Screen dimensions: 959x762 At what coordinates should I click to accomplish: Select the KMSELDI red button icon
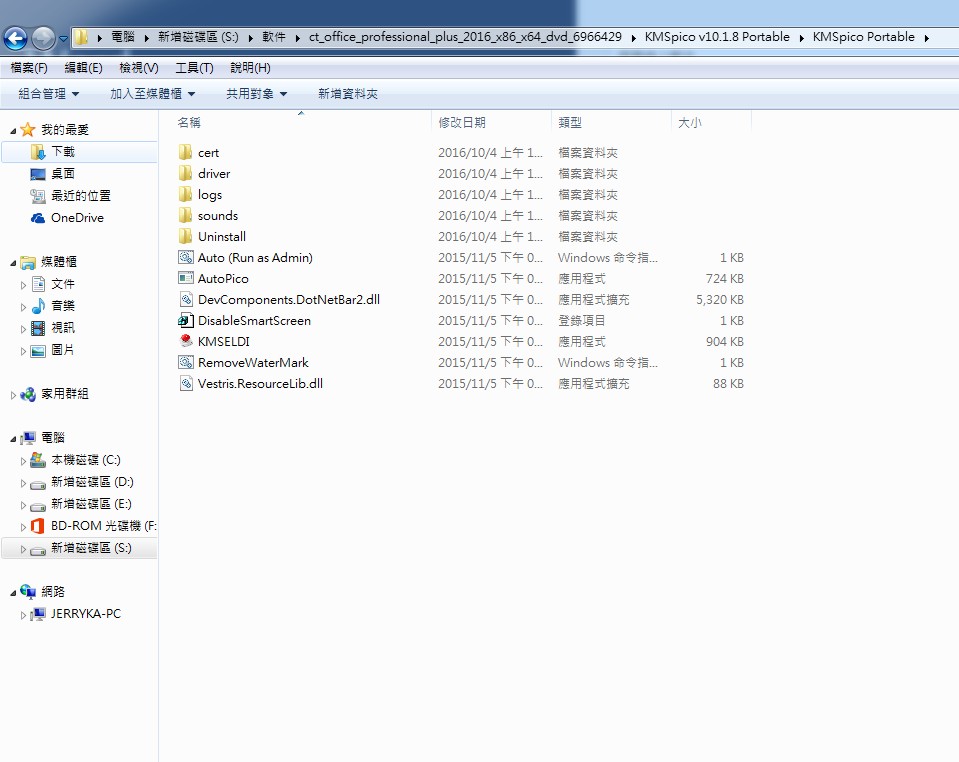[186, 341]
